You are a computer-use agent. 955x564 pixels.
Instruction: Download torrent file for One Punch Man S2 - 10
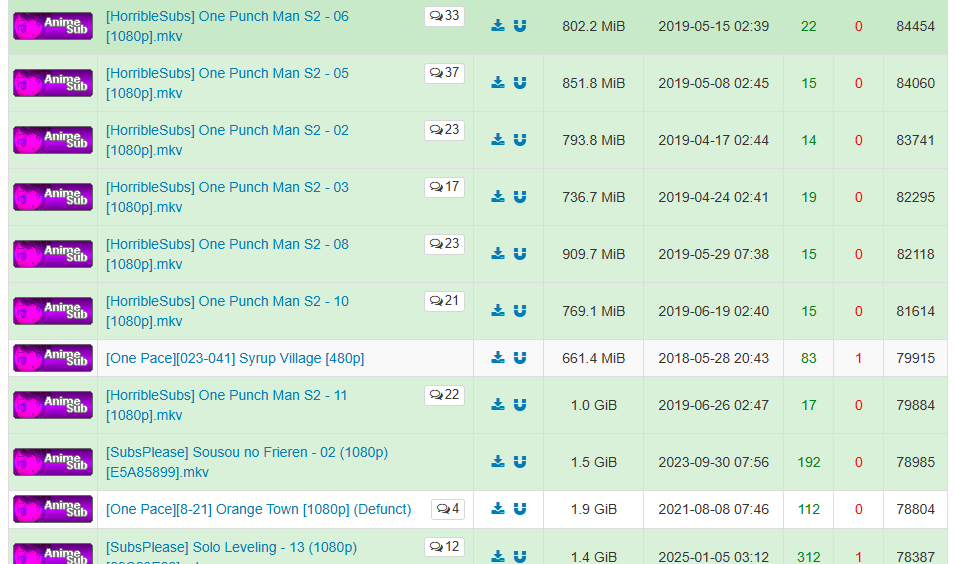498,311
